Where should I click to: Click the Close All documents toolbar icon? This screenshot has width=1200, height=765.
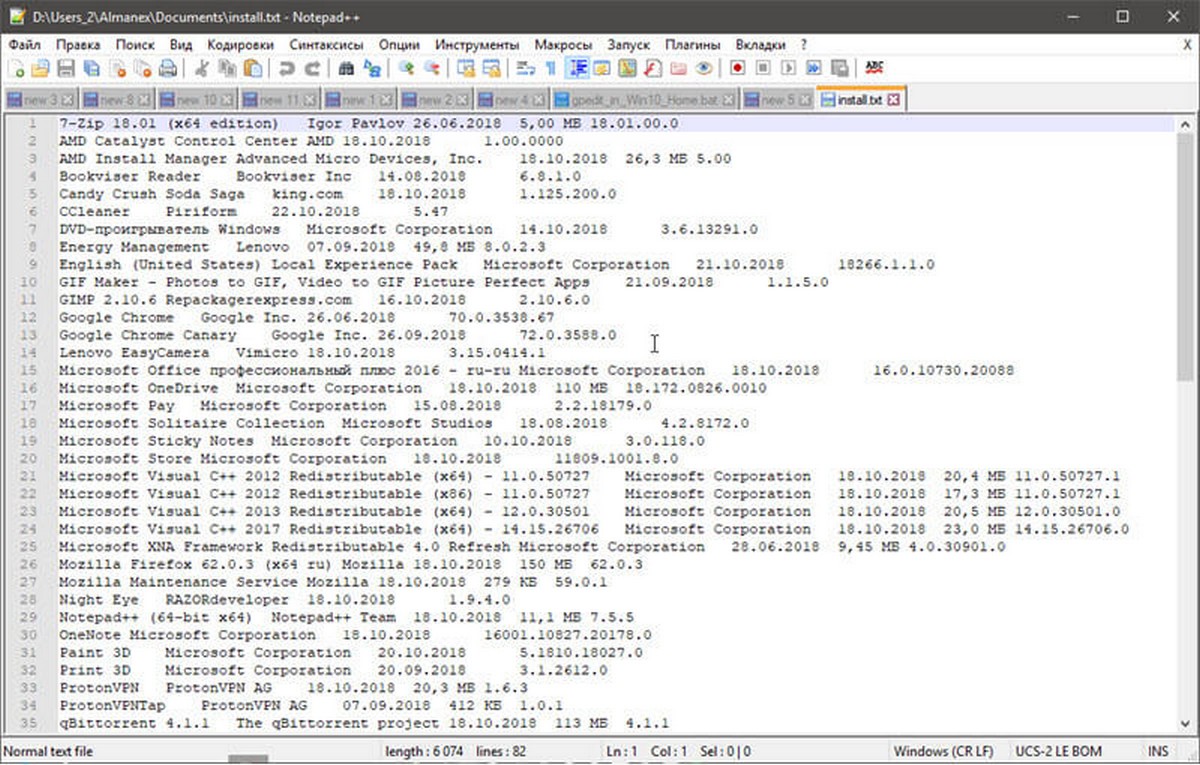[143, 68]
